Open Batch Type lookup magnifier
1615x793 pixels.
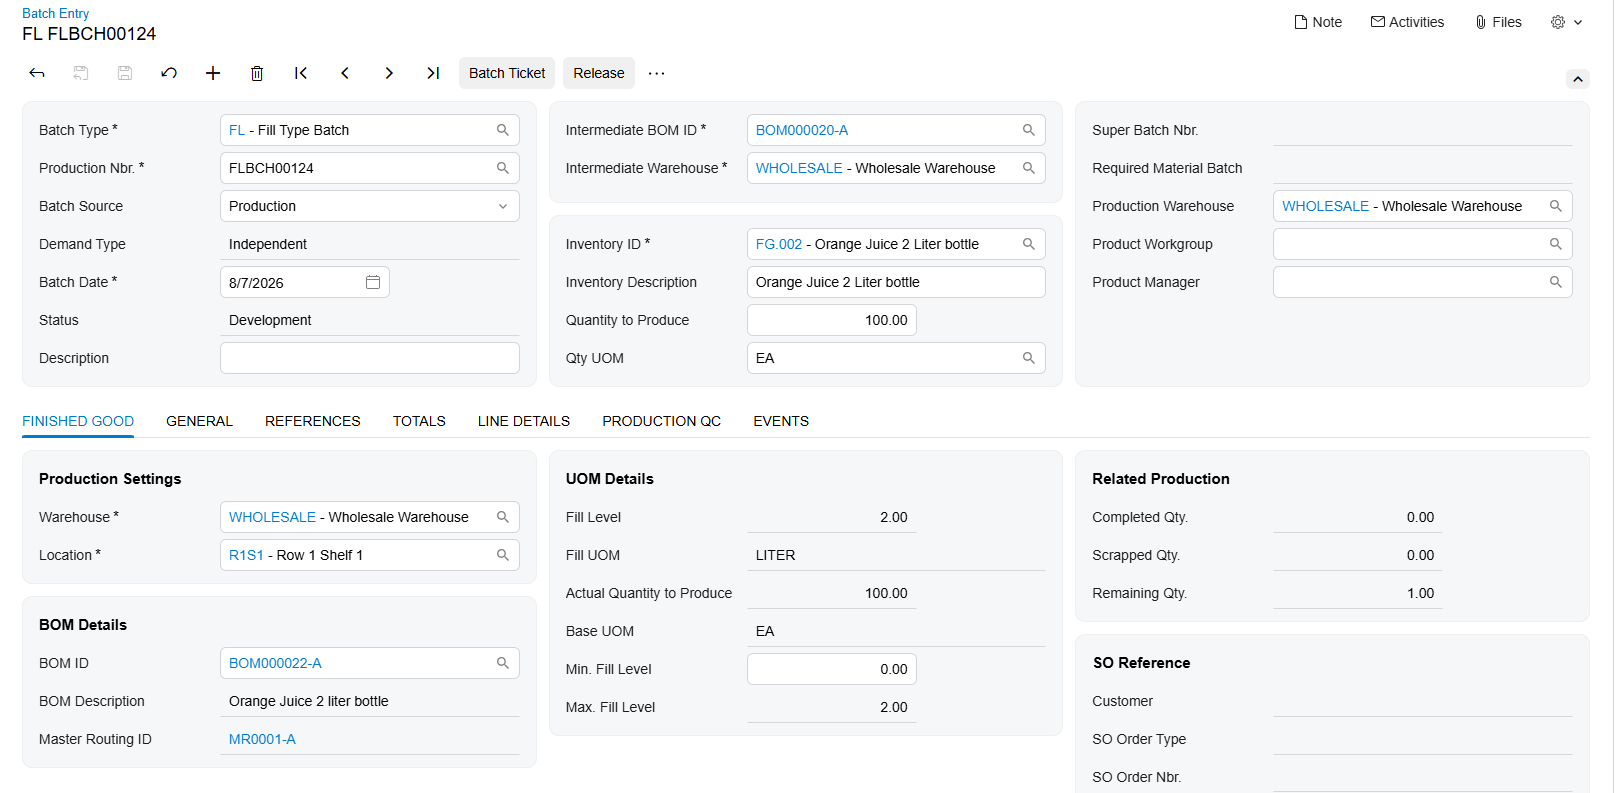503,130
